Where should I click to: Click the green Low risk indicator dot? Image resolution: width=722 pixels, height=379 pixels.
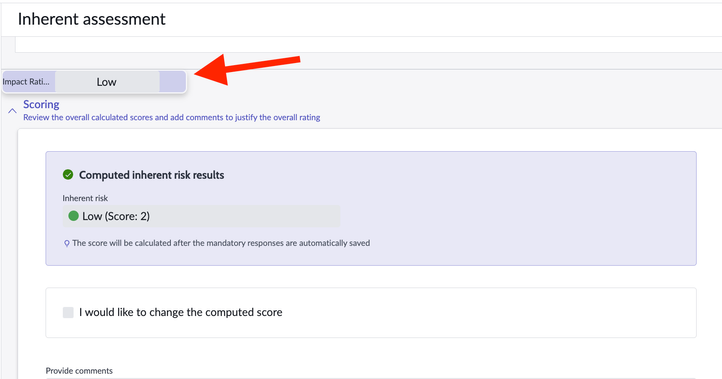coord(73,216)
